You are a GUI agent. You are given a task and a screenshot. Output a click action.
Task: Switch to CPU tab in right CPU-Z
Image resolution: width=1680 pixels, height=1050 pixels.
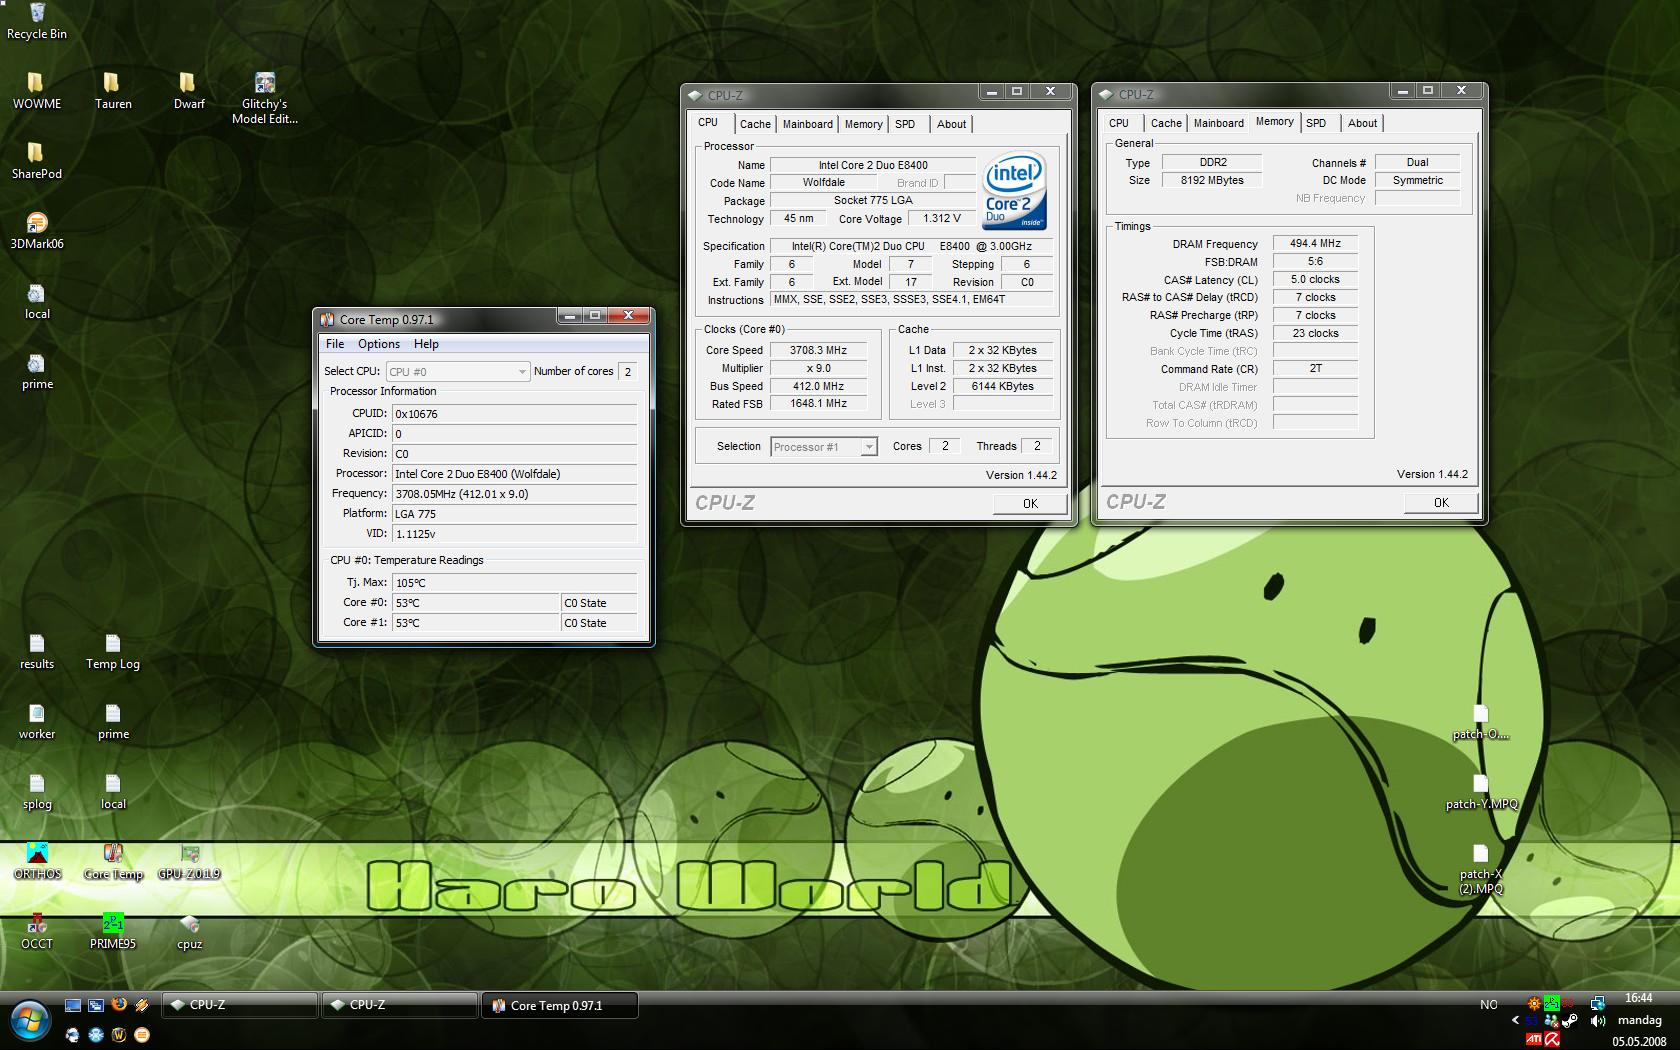[1119, 123]
